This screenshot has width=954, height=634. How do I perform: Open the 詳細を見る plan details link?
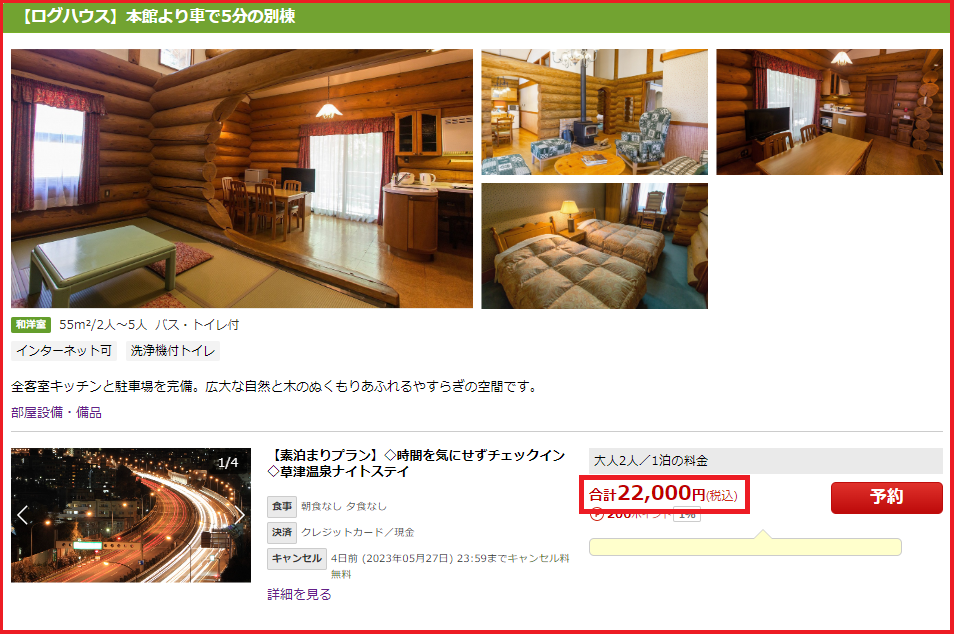pyautogui.click(x=299, y=594)
